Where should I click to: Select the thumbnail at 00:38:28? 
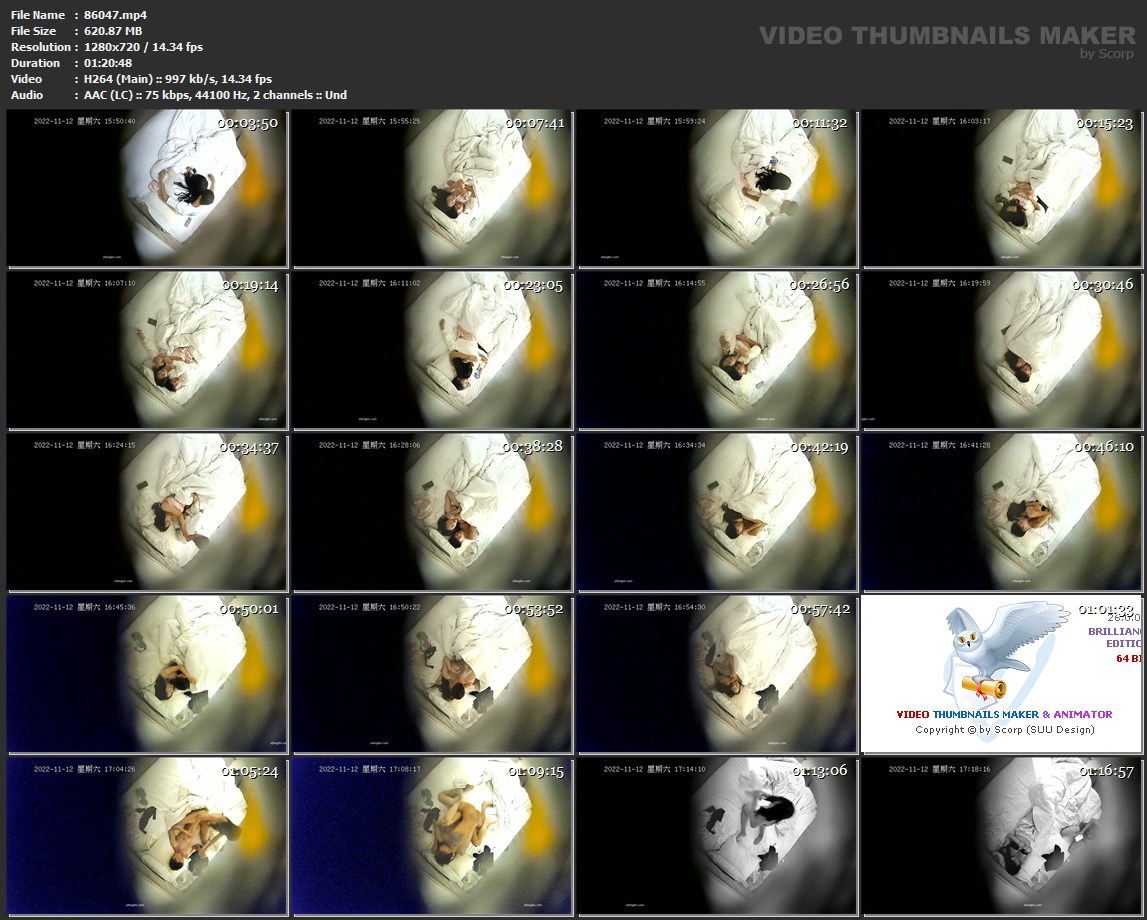(x=432, y=513)
